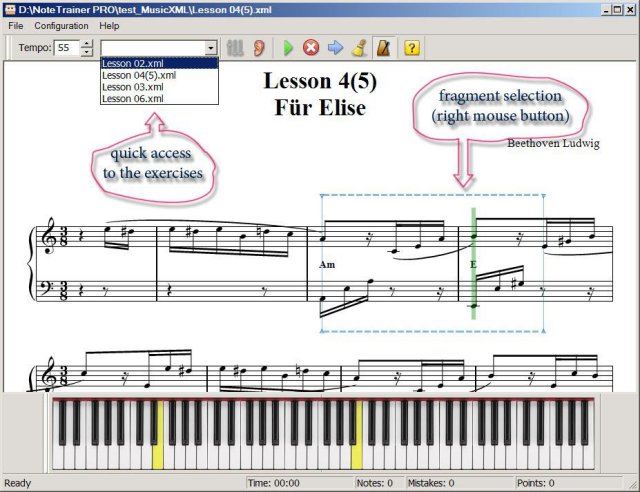
Task: Collapse the lesson dropdown arrow
Action: [x=211, y=48]
